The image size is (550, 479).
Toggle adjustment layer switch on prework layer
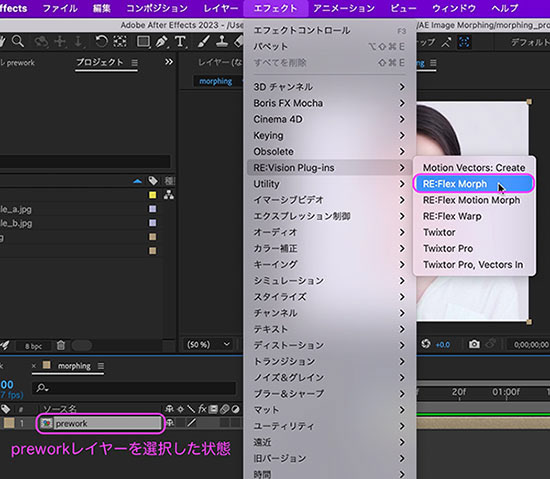pos(235,423)
